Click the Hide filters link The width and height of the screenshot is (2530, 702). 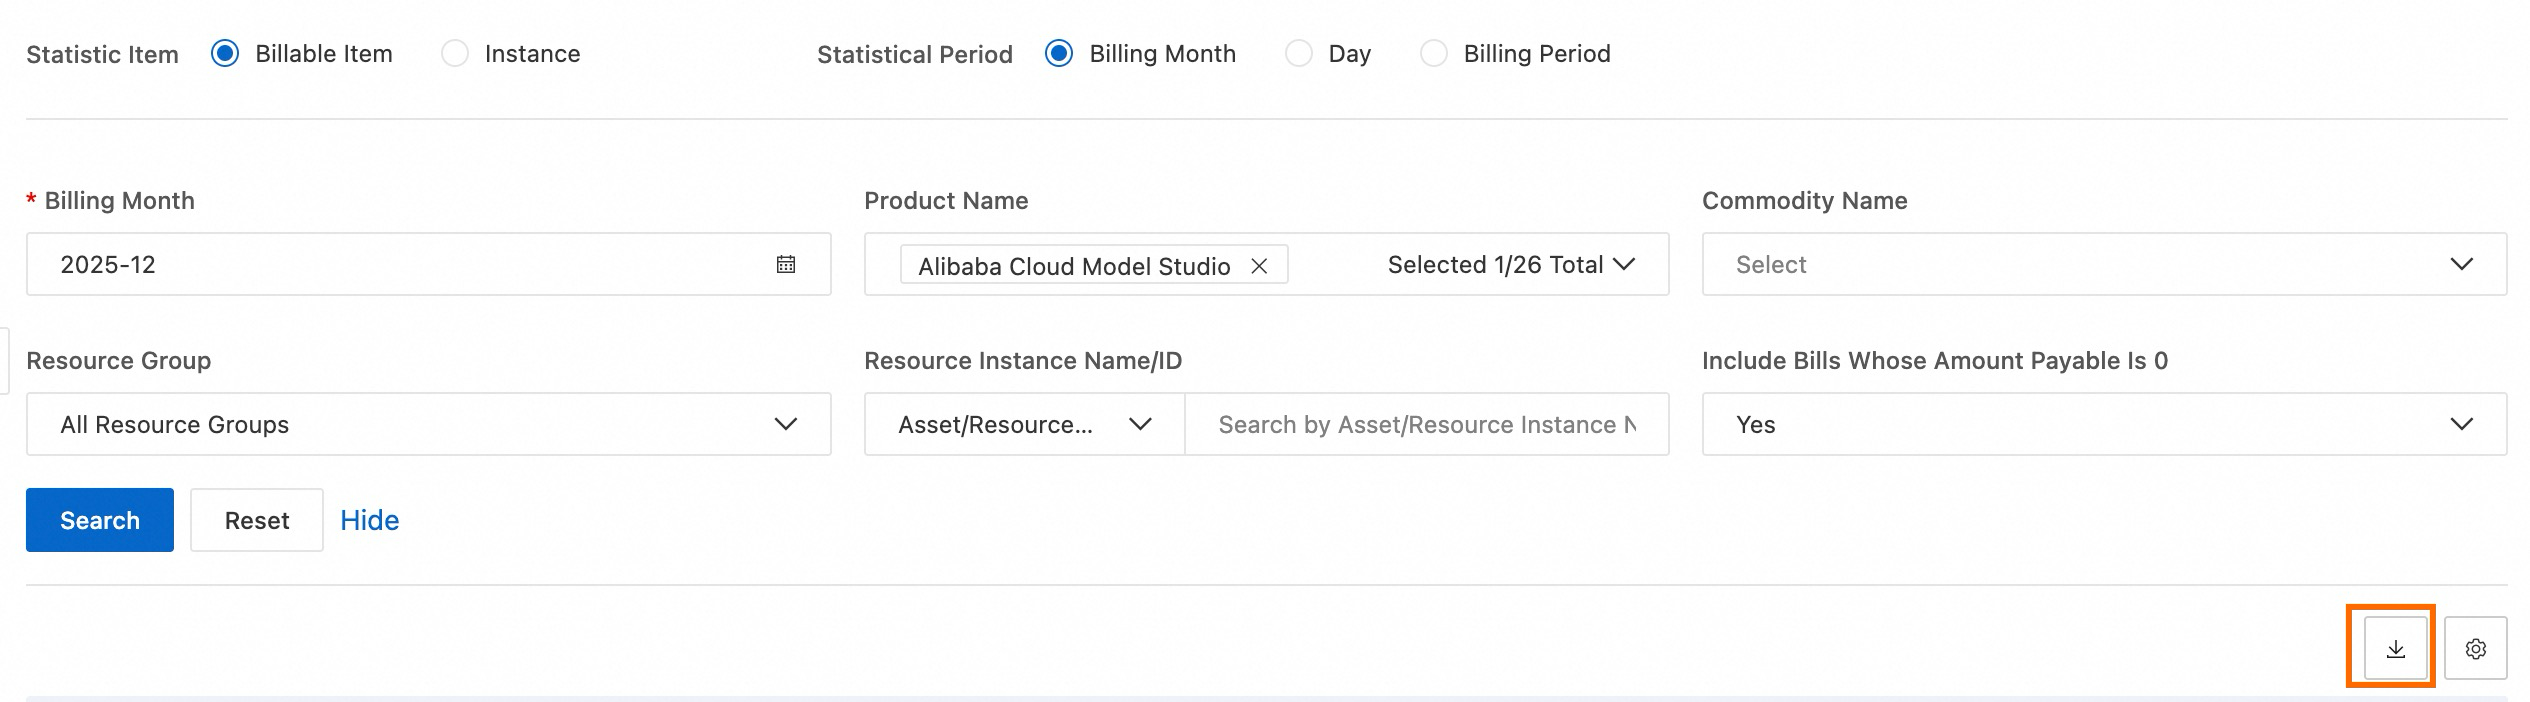pos(369,520)
